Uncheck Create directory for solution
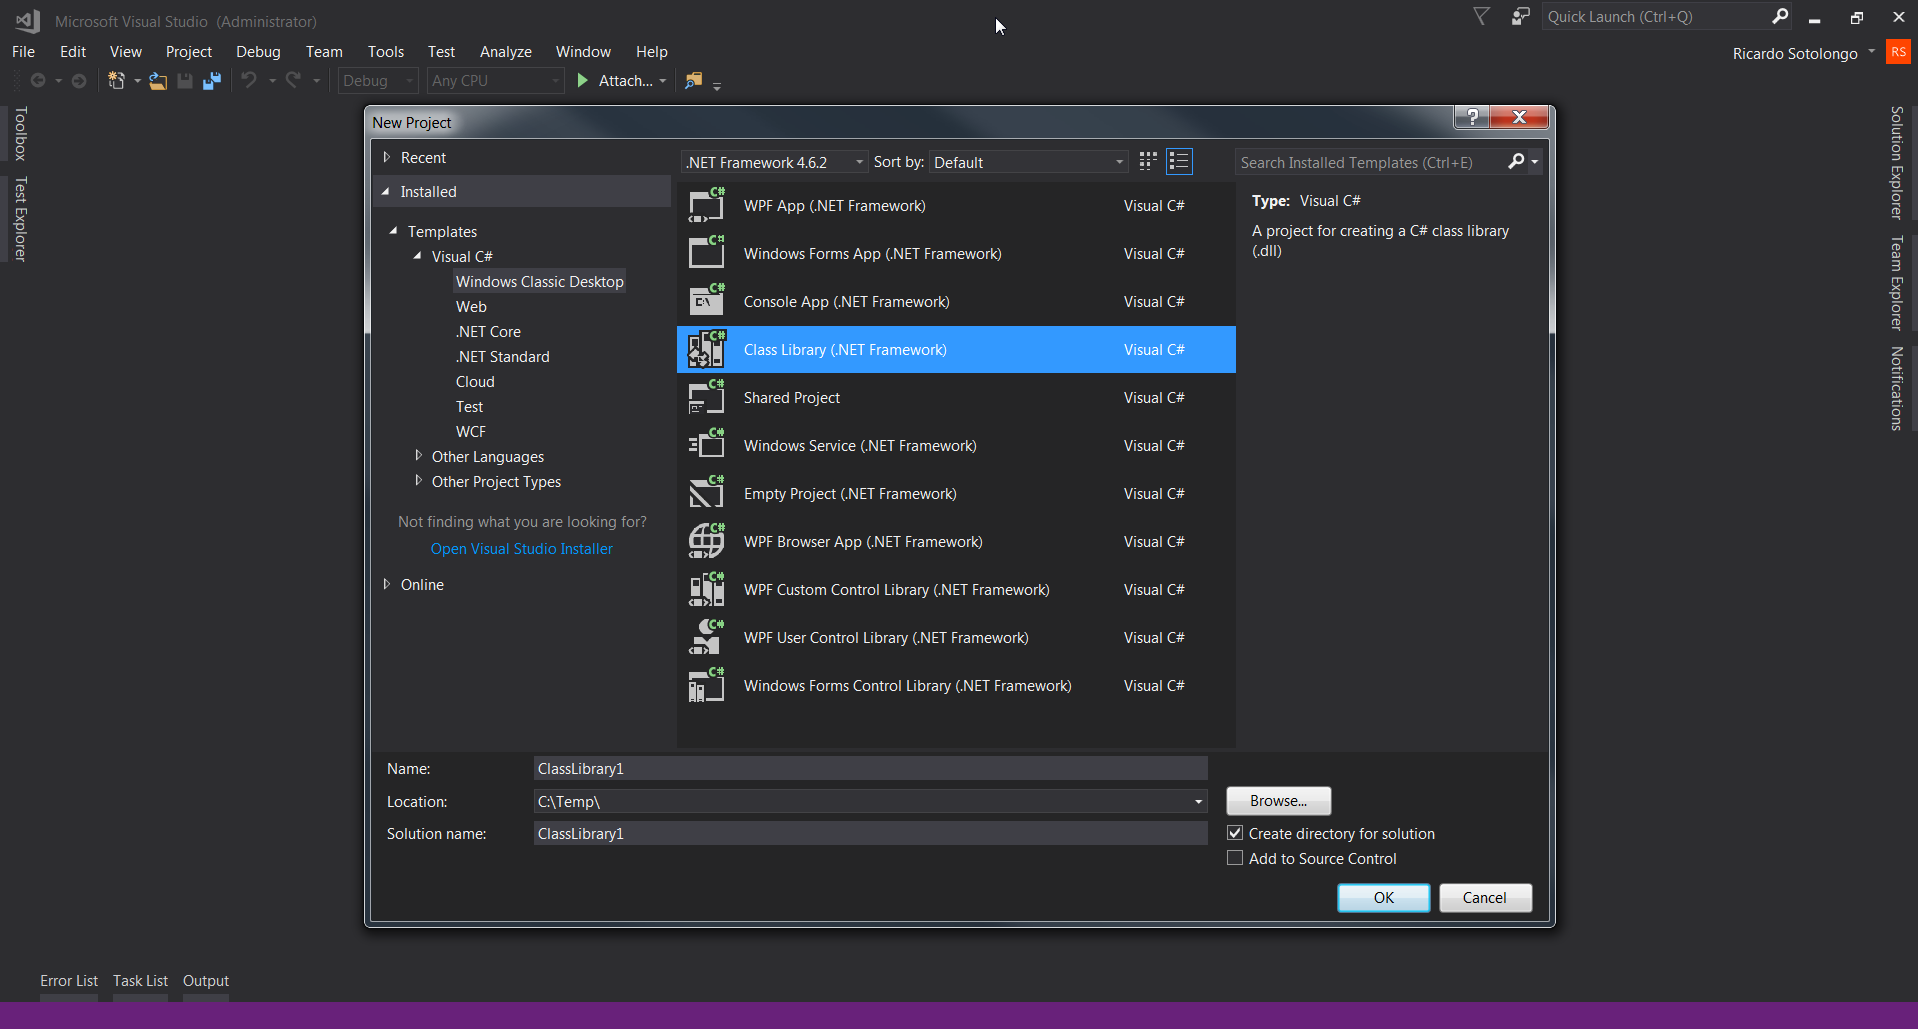Viewport: 1918px width, 1029px height. tap(1235, 833)
